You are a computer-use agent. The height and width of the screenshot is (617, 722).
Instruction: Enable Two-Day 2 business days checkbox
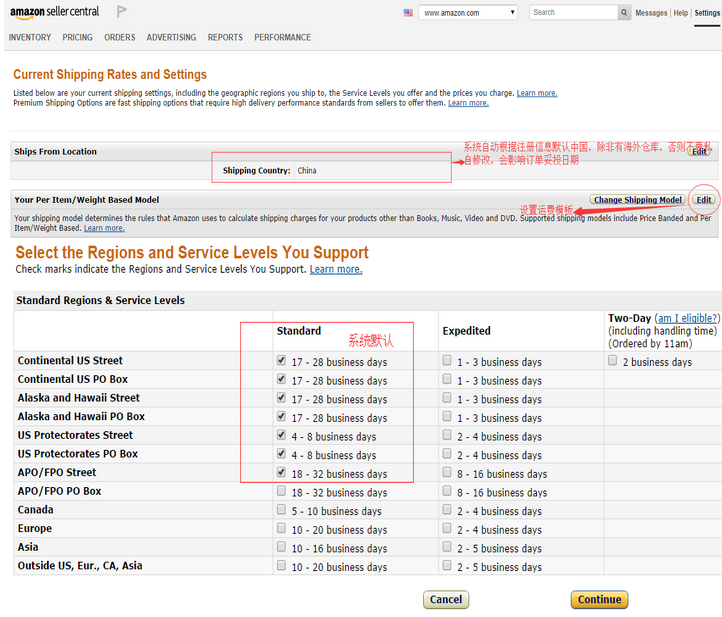(612, 361)
